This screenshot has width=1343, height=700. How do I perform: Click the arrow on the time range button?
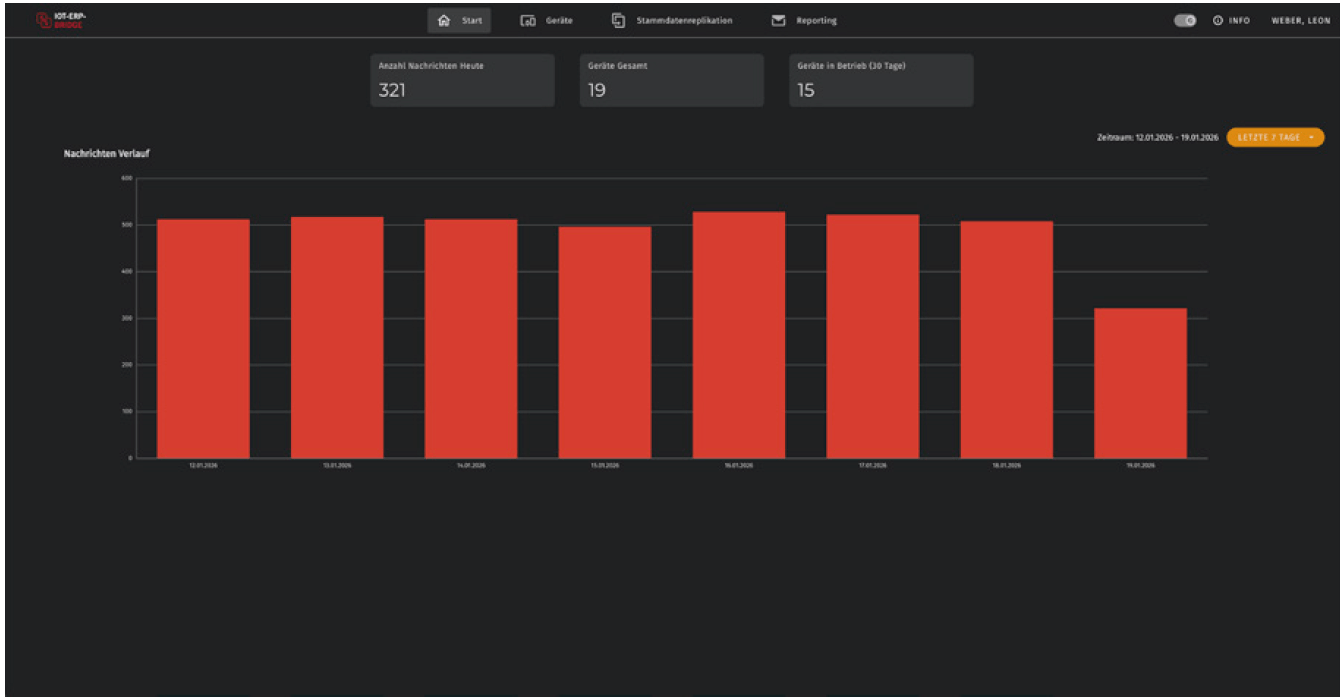coord(1311,137)
